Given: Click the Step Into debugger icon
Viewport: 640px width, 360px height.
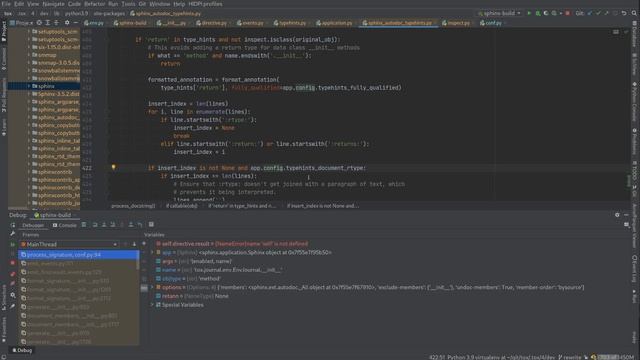Looking at the screenshot, I should (x=104, y=224).
